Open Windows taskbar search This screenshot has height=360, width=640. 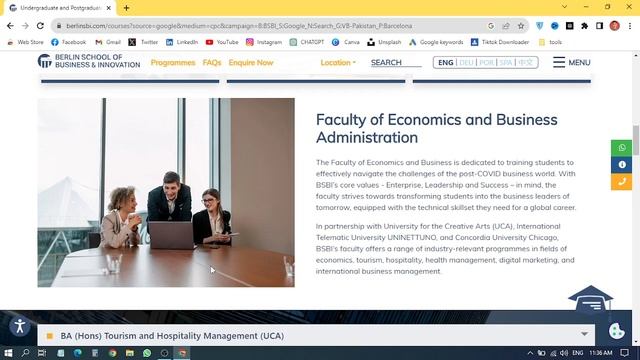(x=25, y=353)
